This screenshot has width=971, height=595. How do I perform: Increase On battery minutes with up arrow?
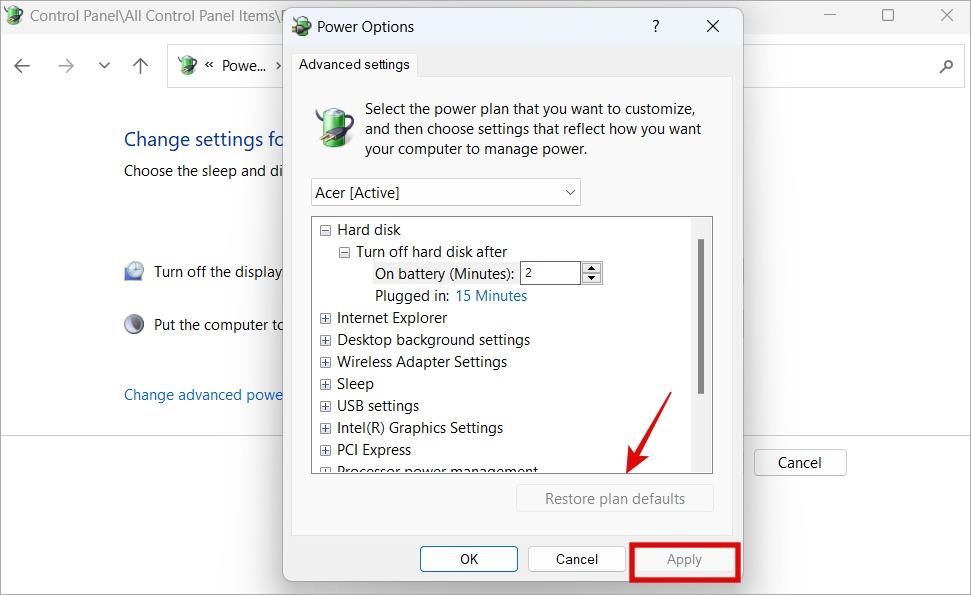[591, 268]
